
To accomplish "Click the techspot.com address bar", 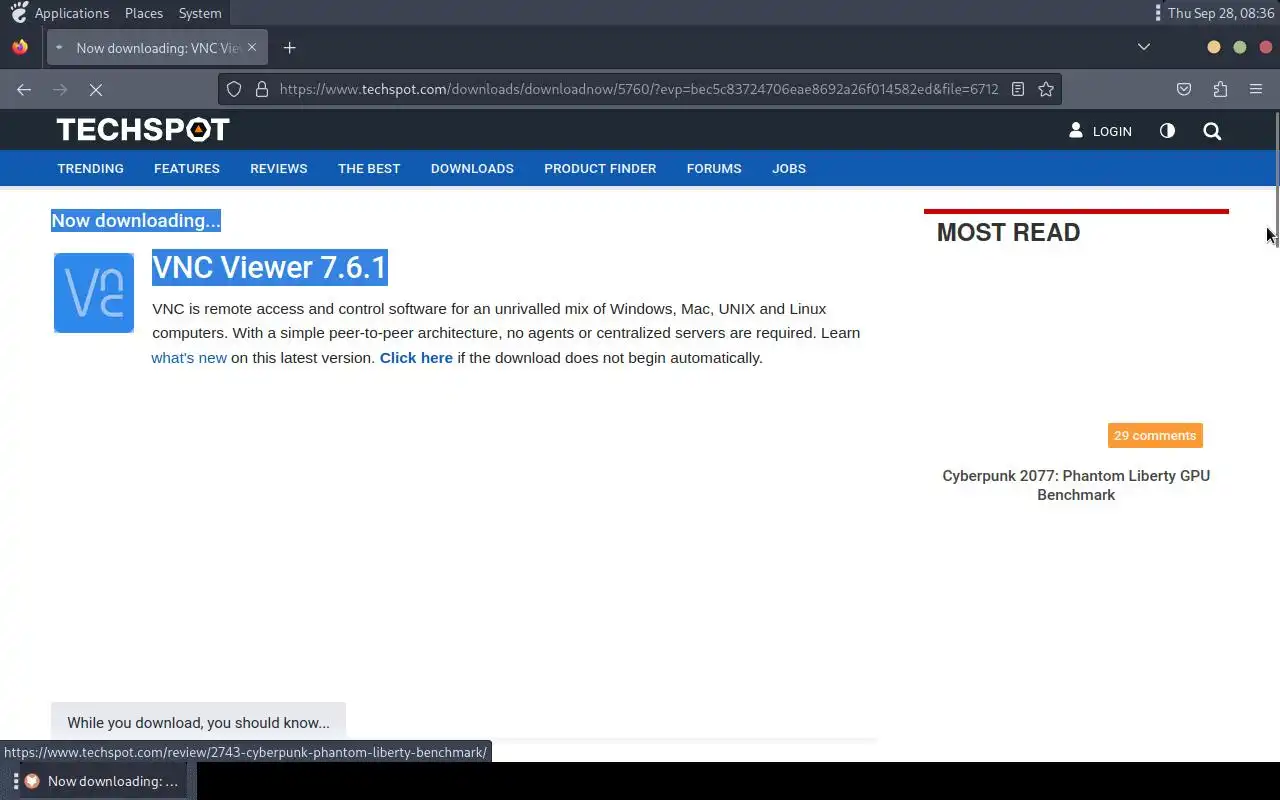I will coord(638,89).
